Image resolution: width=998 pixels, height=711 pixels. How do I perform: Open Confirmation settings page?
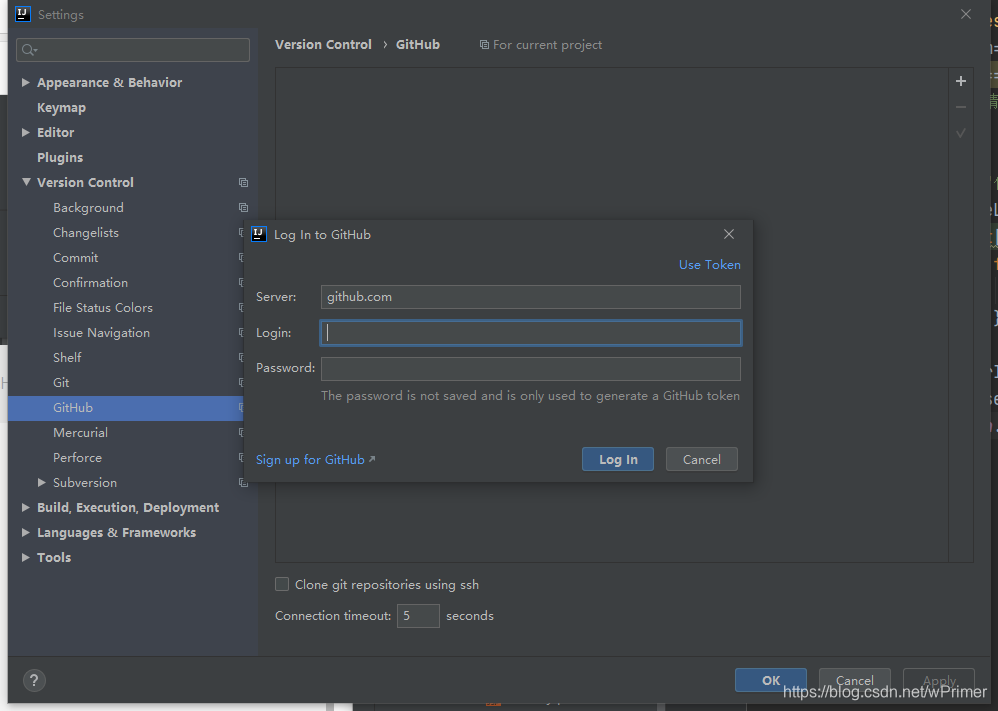pos(90,283)
